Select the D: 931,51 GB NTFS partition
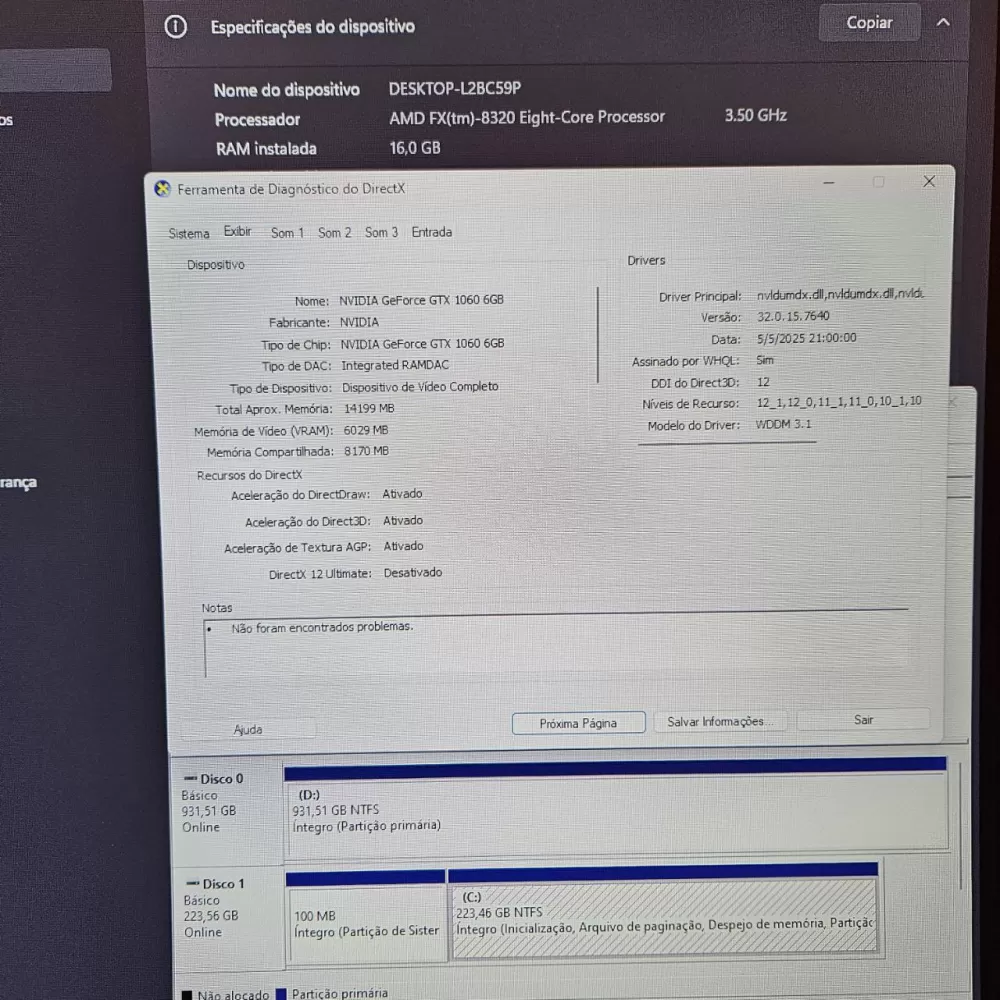The width and height of the screenshot is (1000, 1000). [616, 810]
